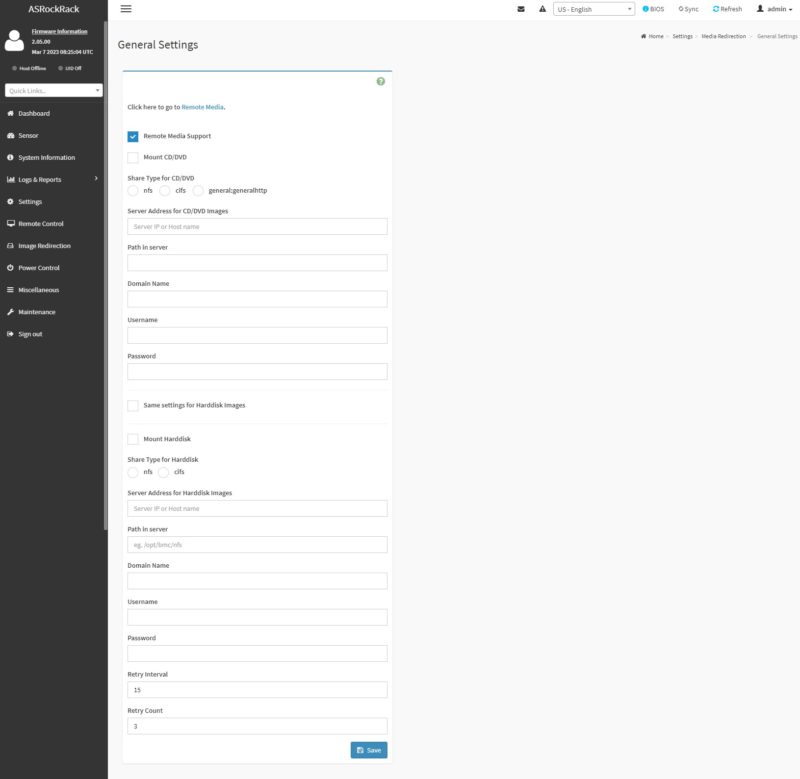Viewport: 800px width, 779px height.
Task: Click the BIOS info icon in header
Action: tap(645, 9)
